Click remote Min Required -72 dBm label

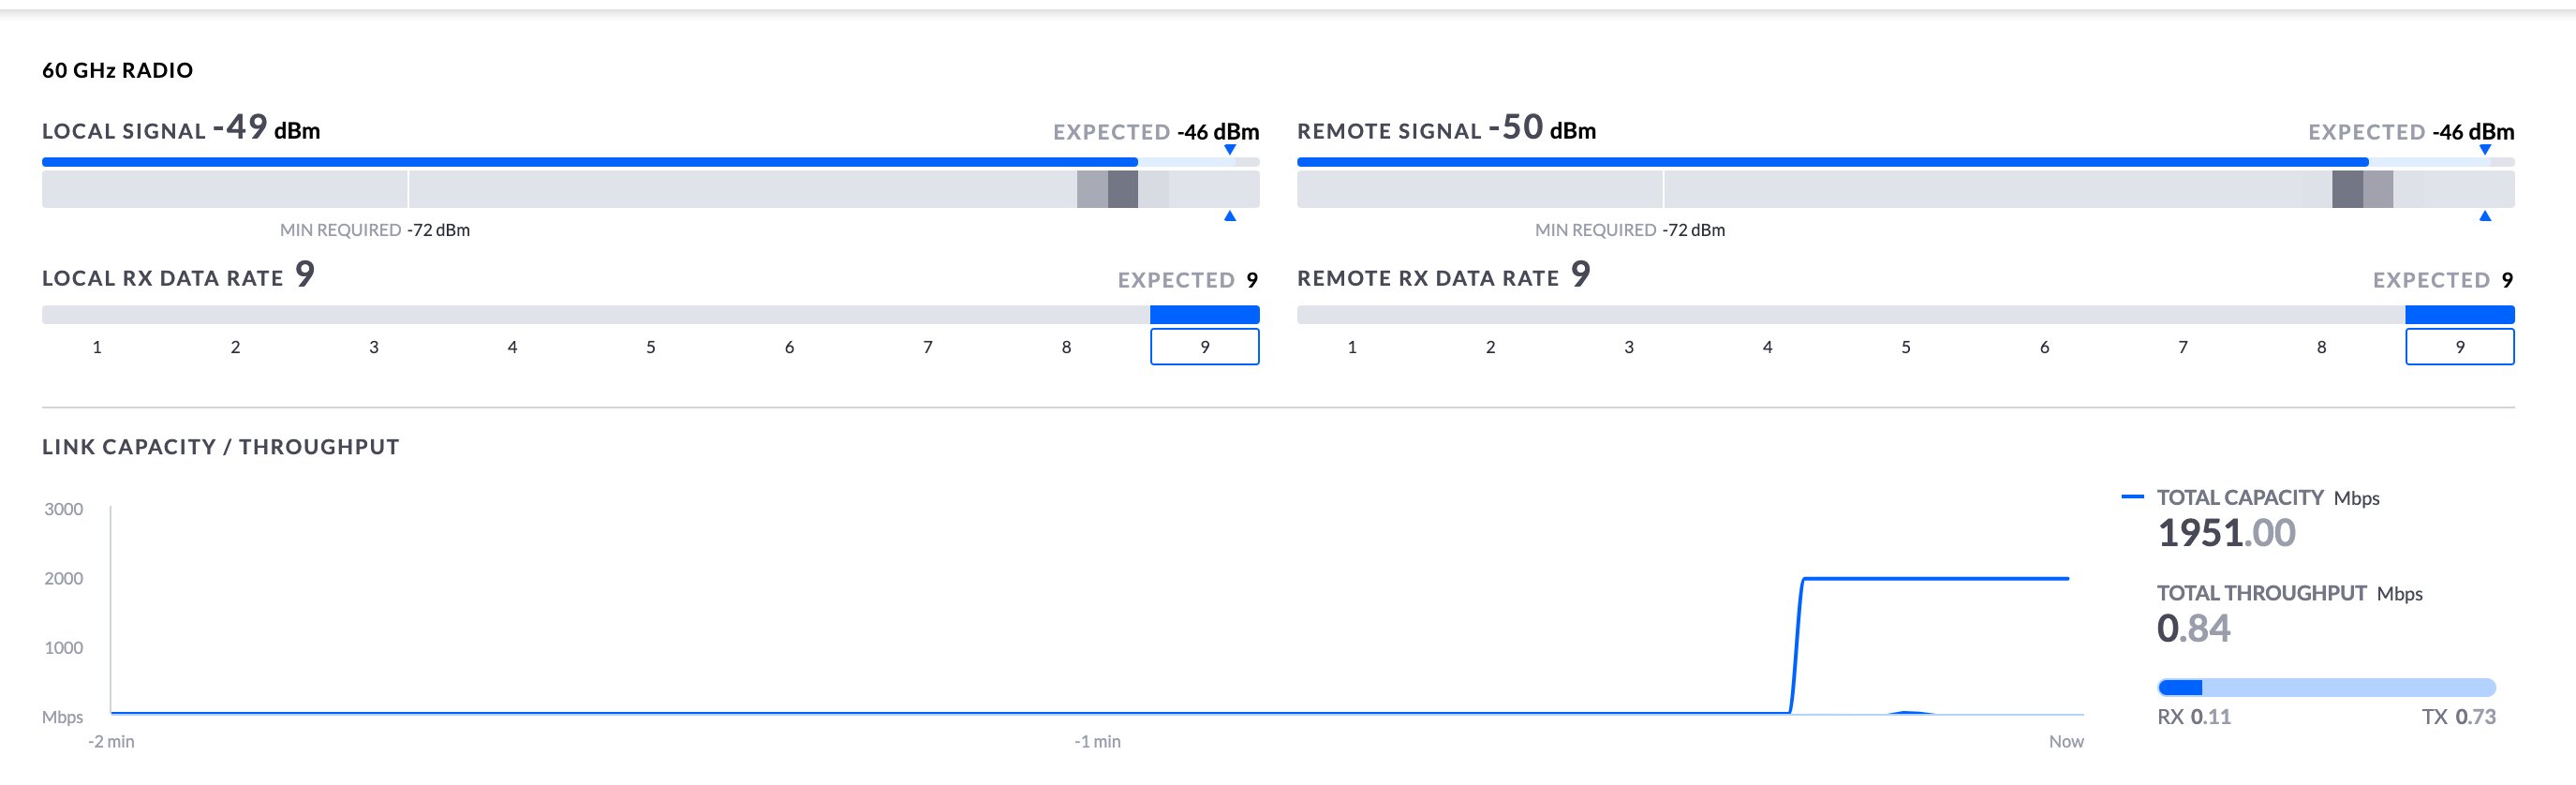click(1630, 230)
